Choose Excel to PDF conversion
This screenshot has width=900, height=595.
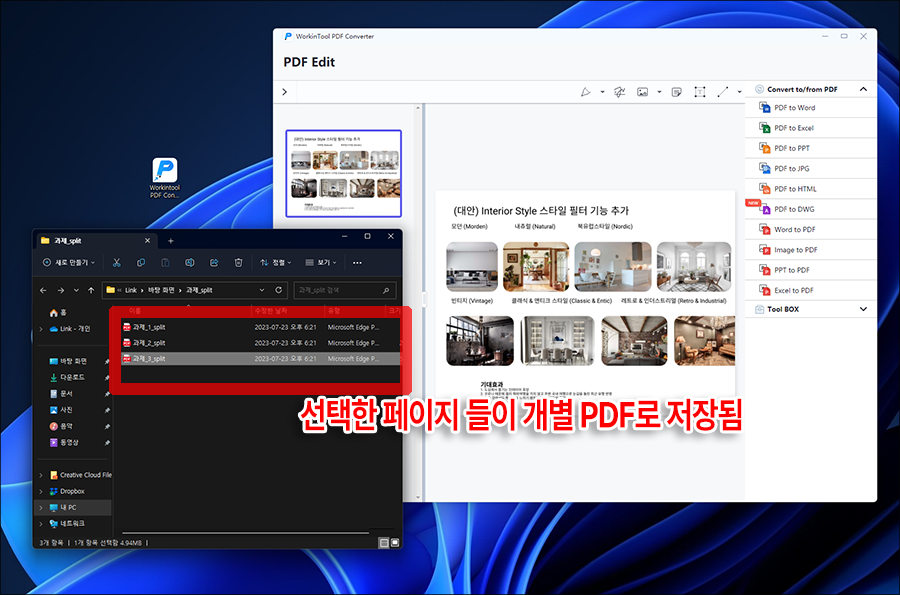810,290
